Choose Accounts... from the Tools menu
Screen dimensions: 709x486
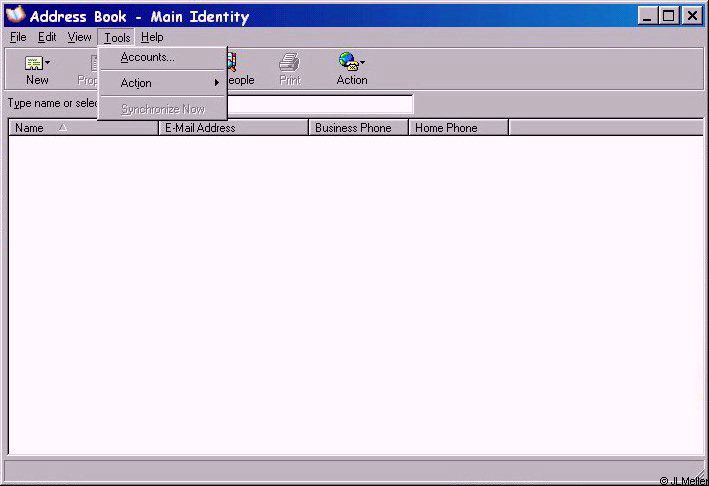(163, 57)
